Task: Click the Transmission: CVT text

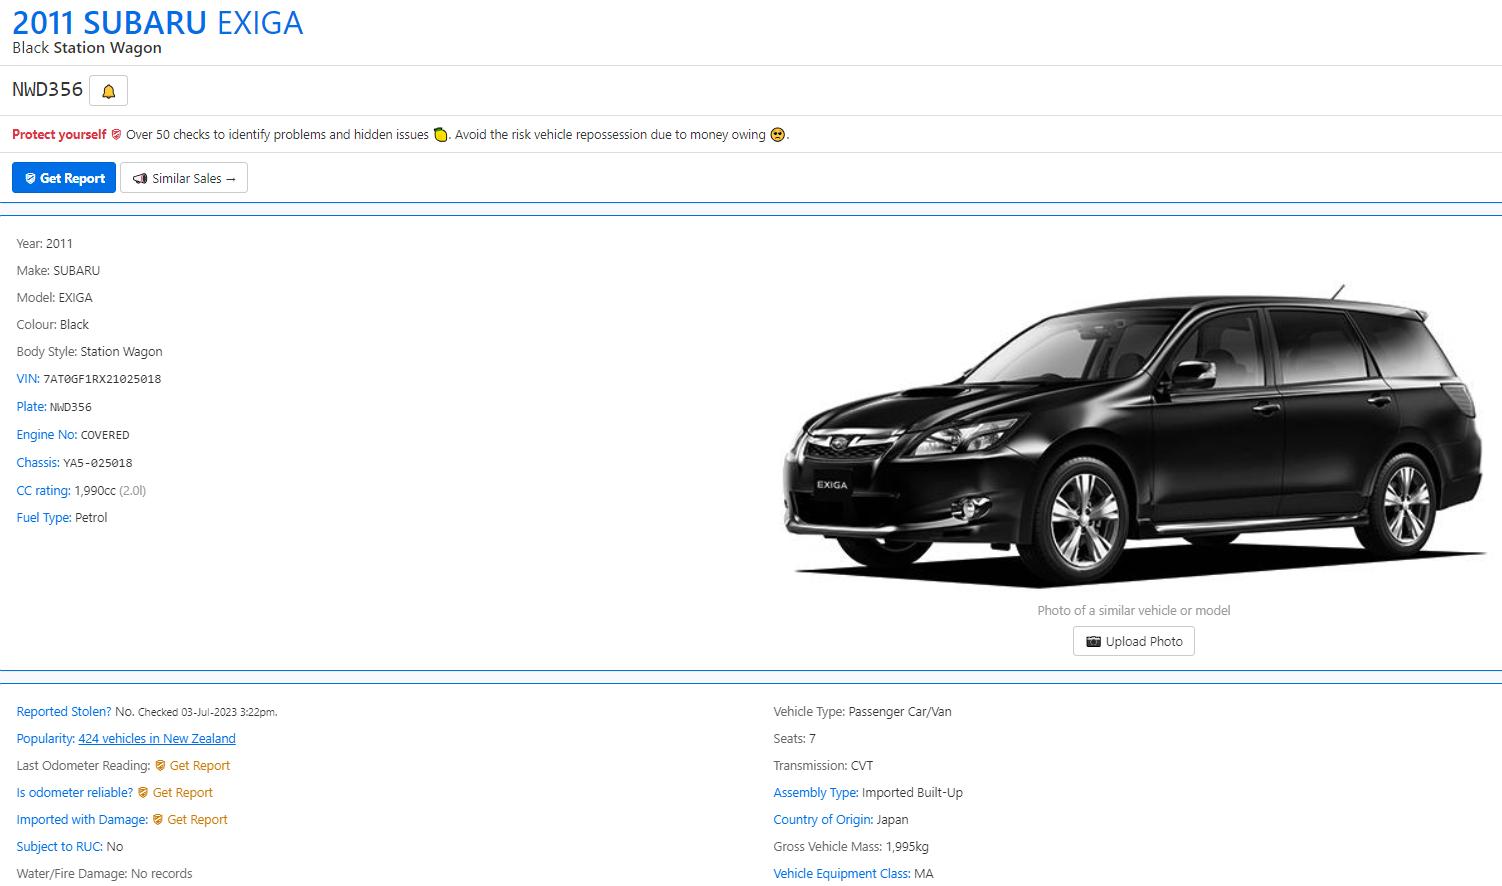Action: point(823,765)
